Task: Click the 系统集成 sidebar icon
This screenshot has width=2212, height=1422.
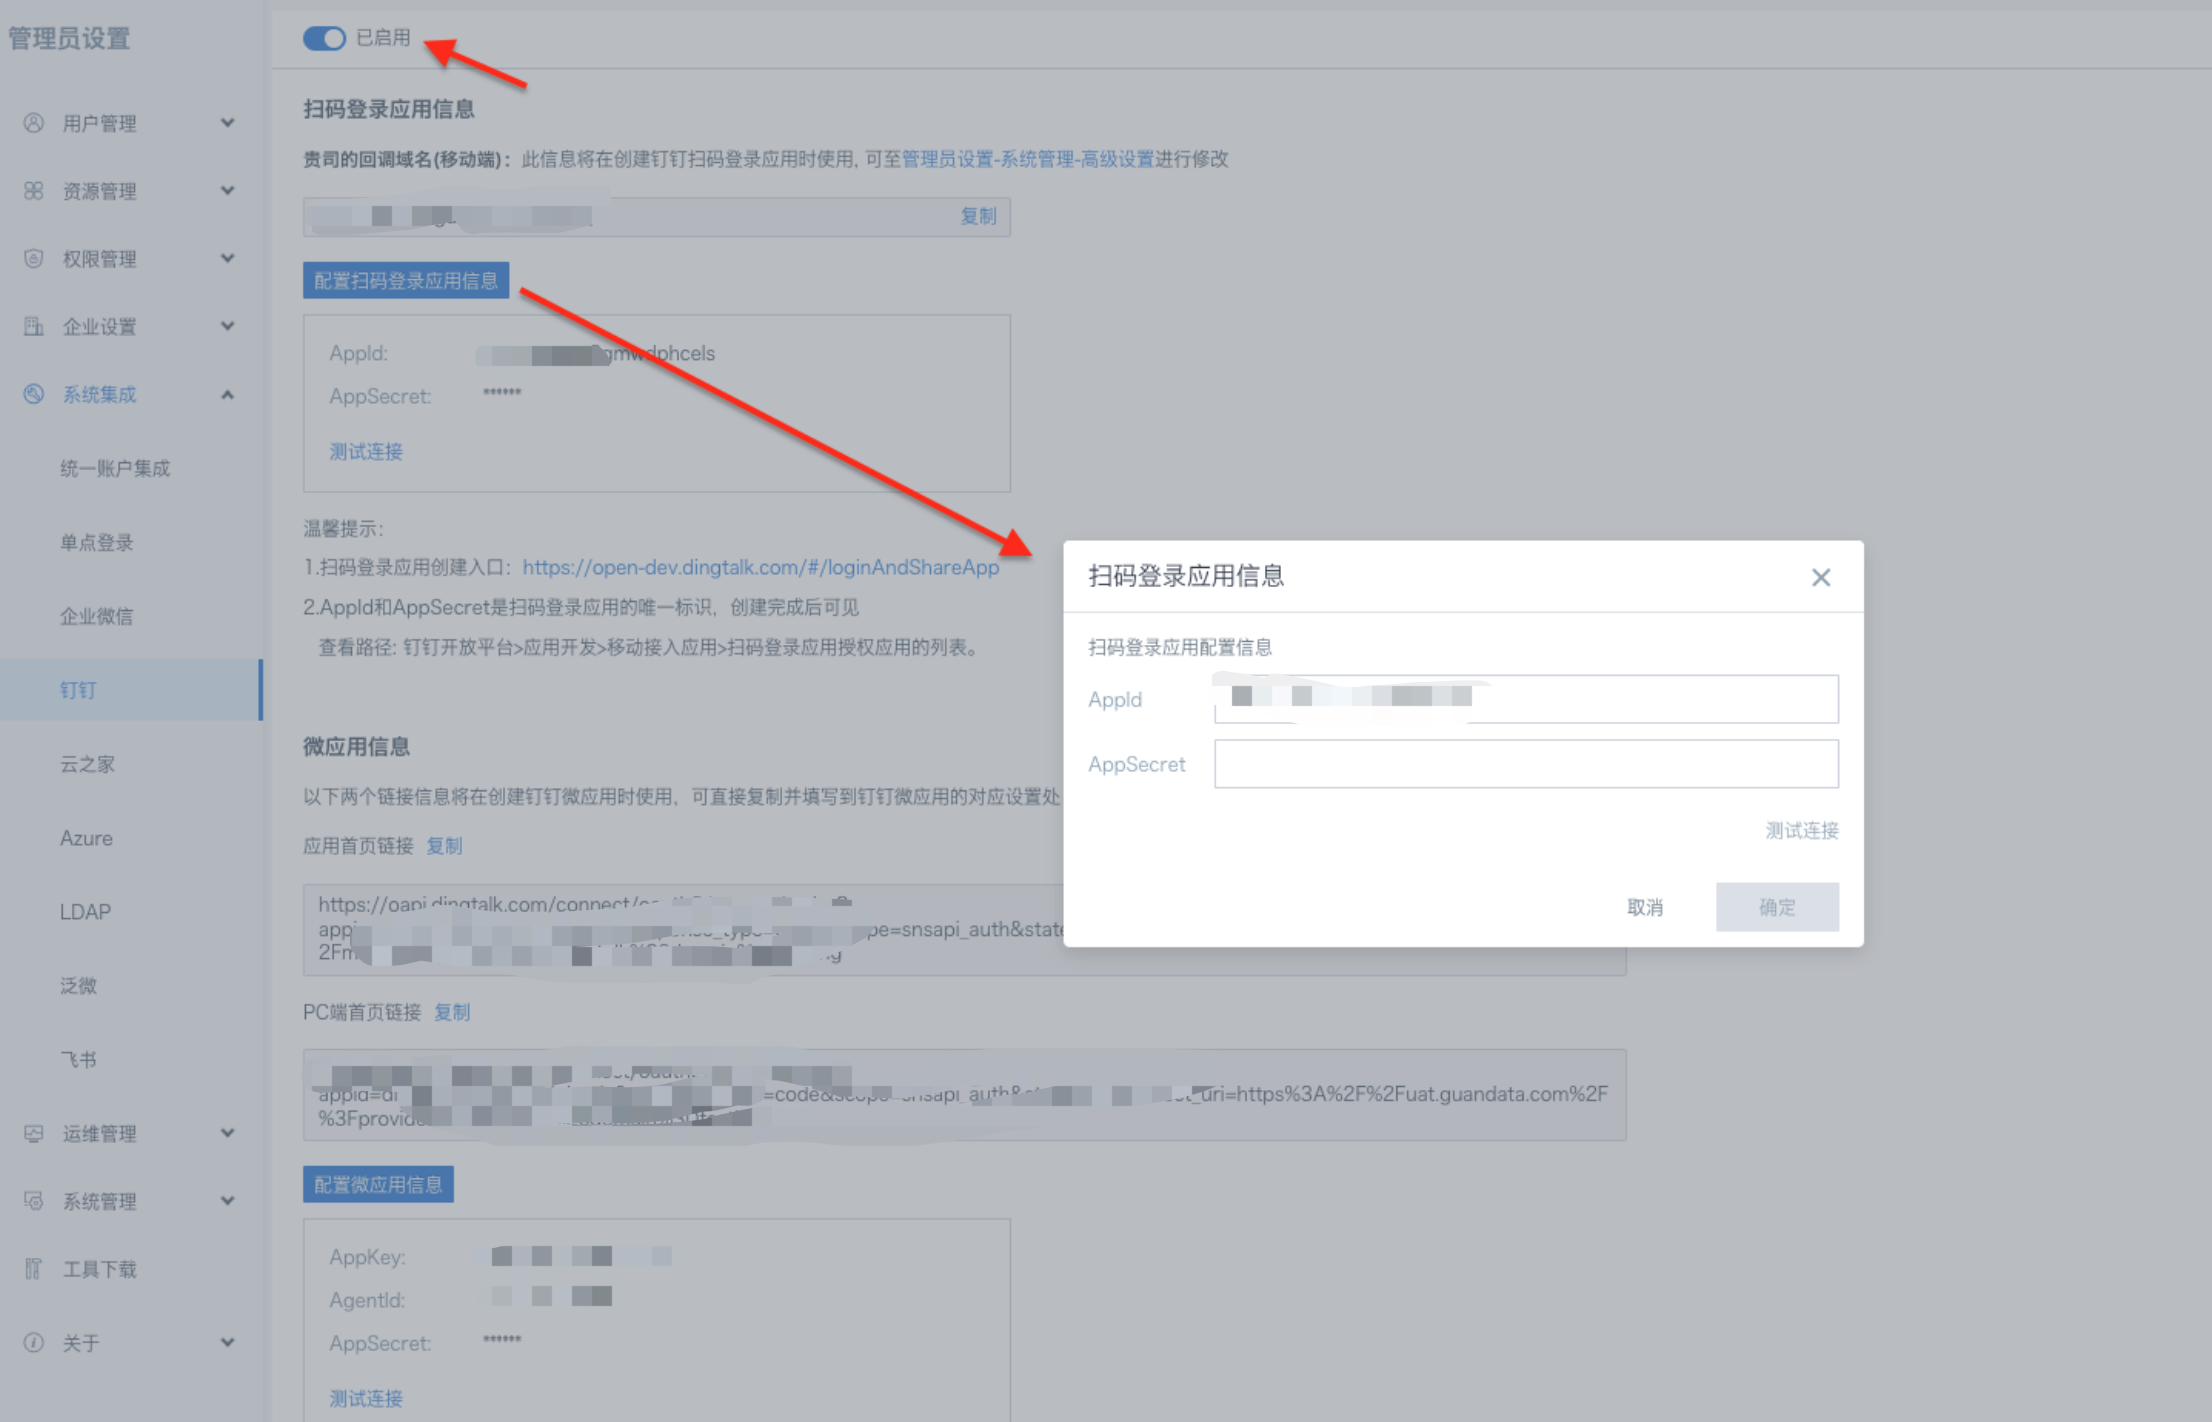Action: pyautogui.click(x=34, y=394)
